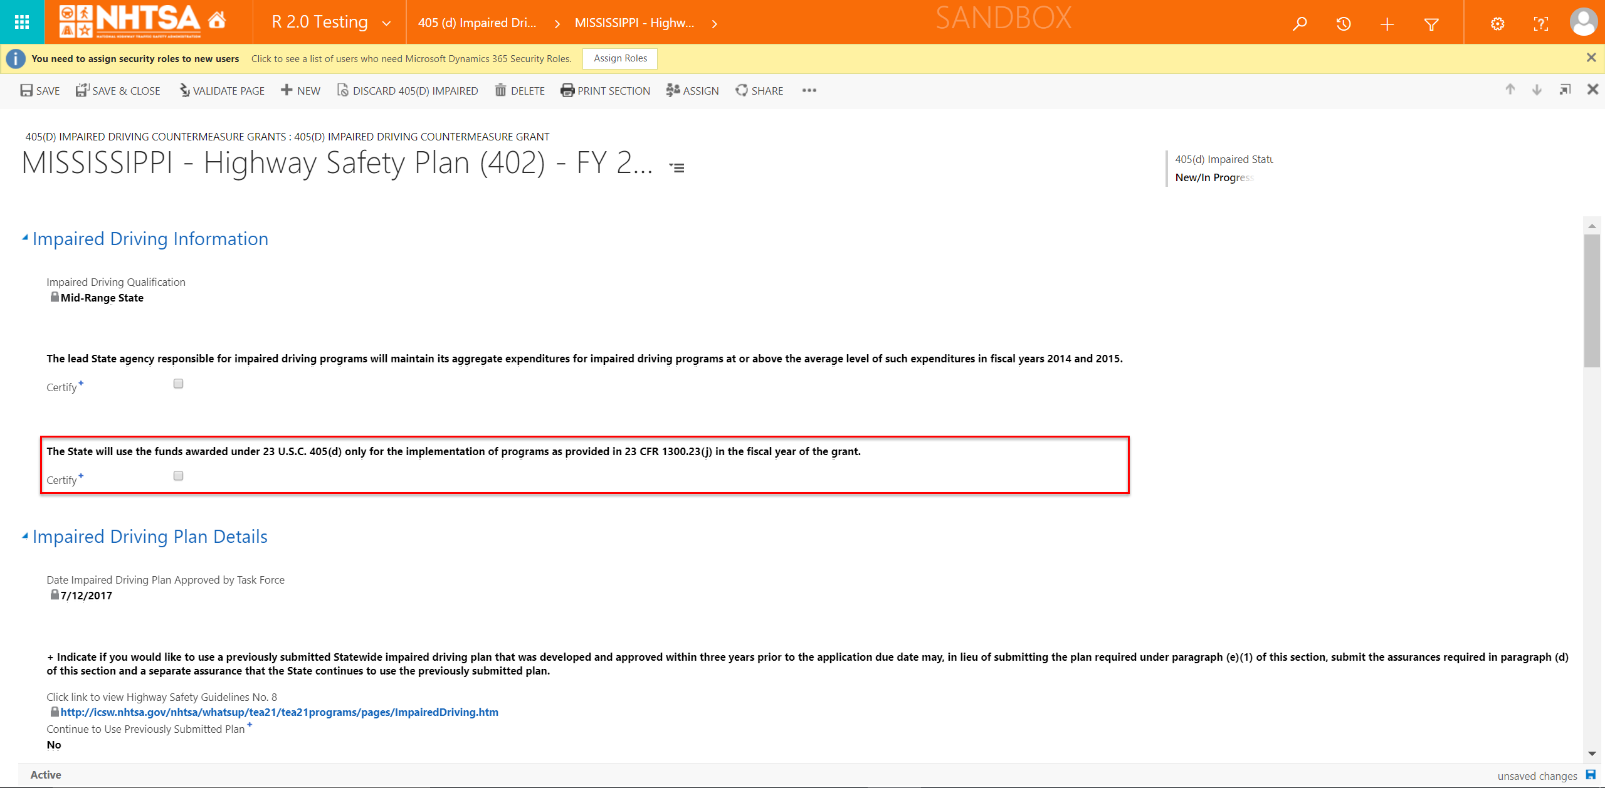The image size is (1605, 788).
Task: Click the Assign Roles button
Action: pos(620,58)
